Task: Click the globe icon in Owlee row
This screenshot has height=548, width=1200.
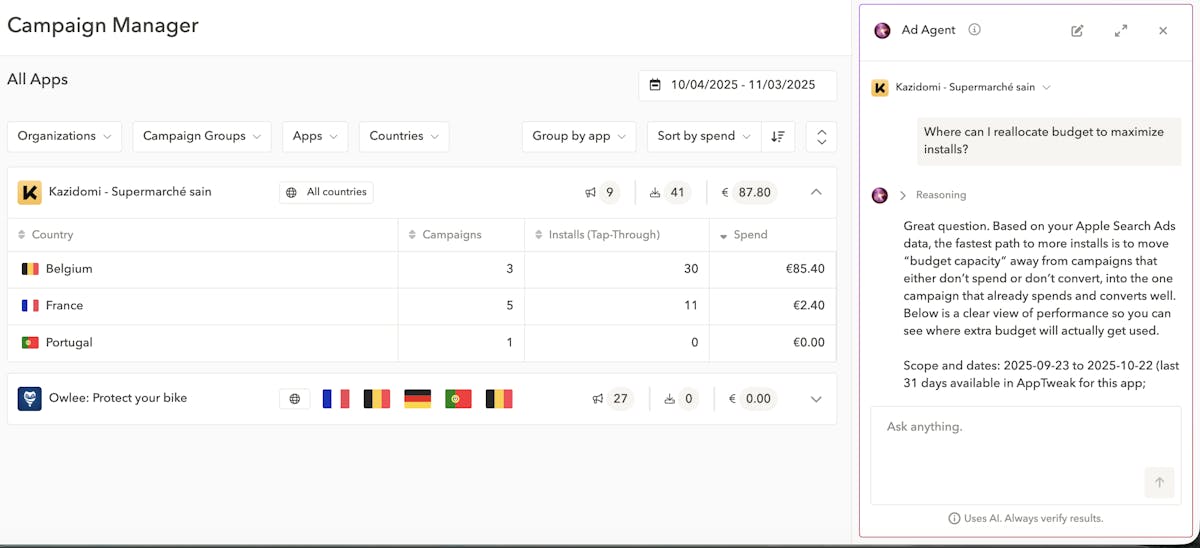Action: [x=295, y=399]
